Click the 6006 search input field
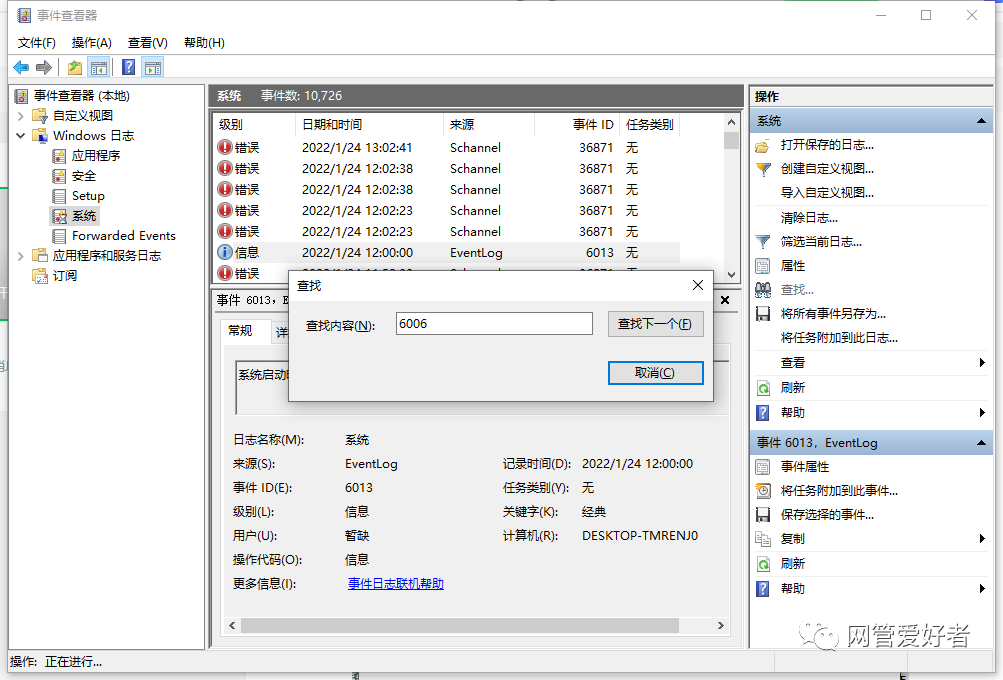1003x680 pixels. click(493, 323)
